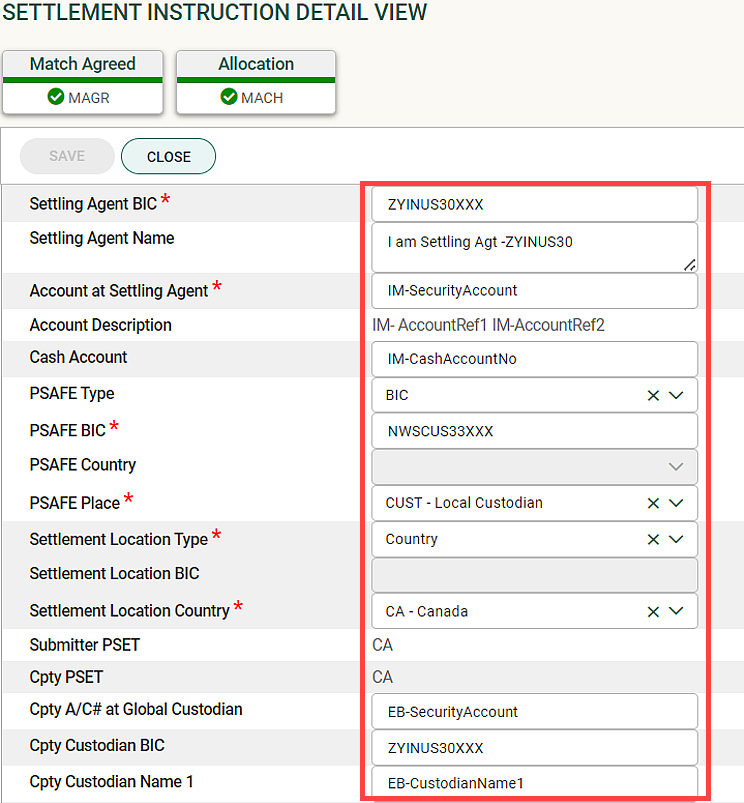Select the Match Agreed status tab
The image size is (744, 803).
pyautogui.click(x=83, y=82)
